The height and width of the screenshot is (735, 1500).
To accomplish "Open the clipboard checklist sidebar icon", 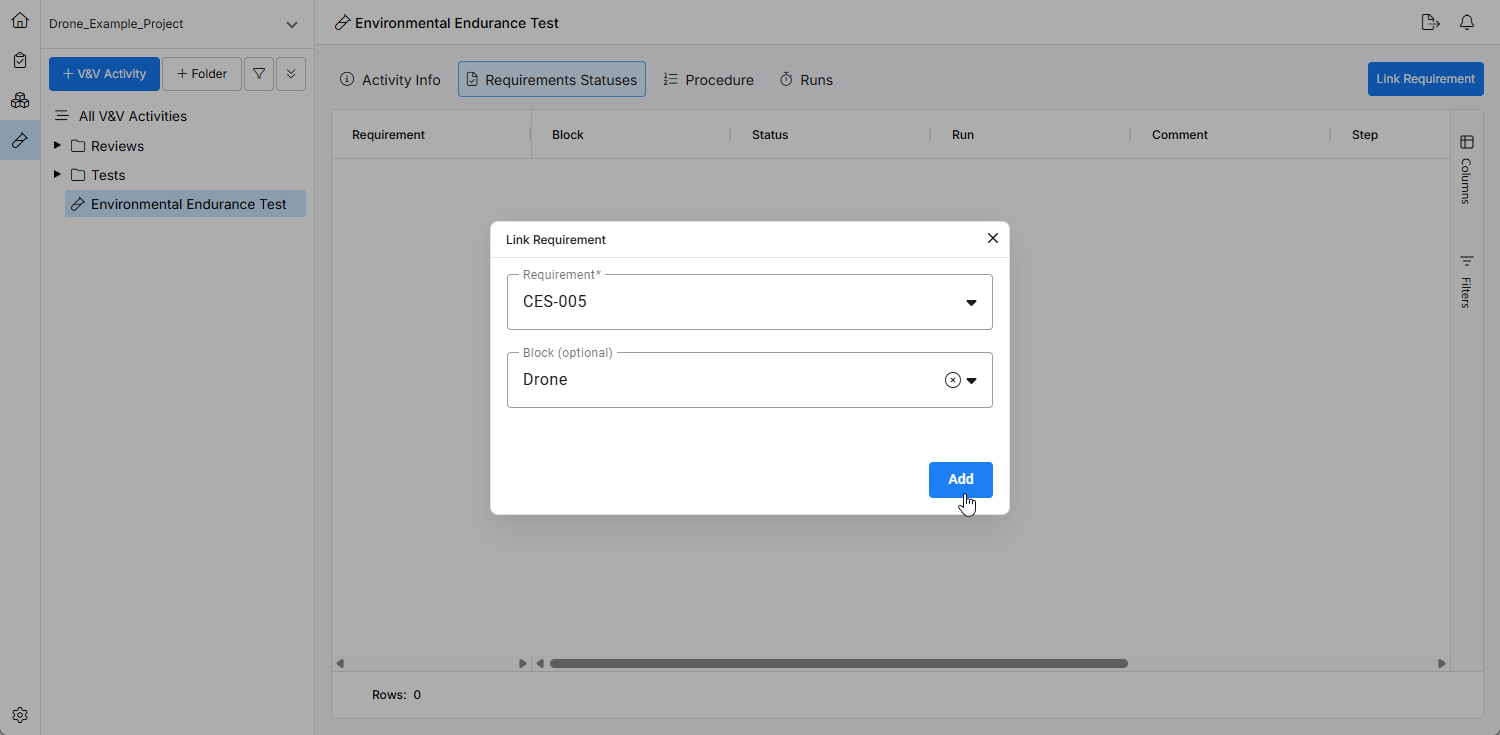I will pos(20,60).
